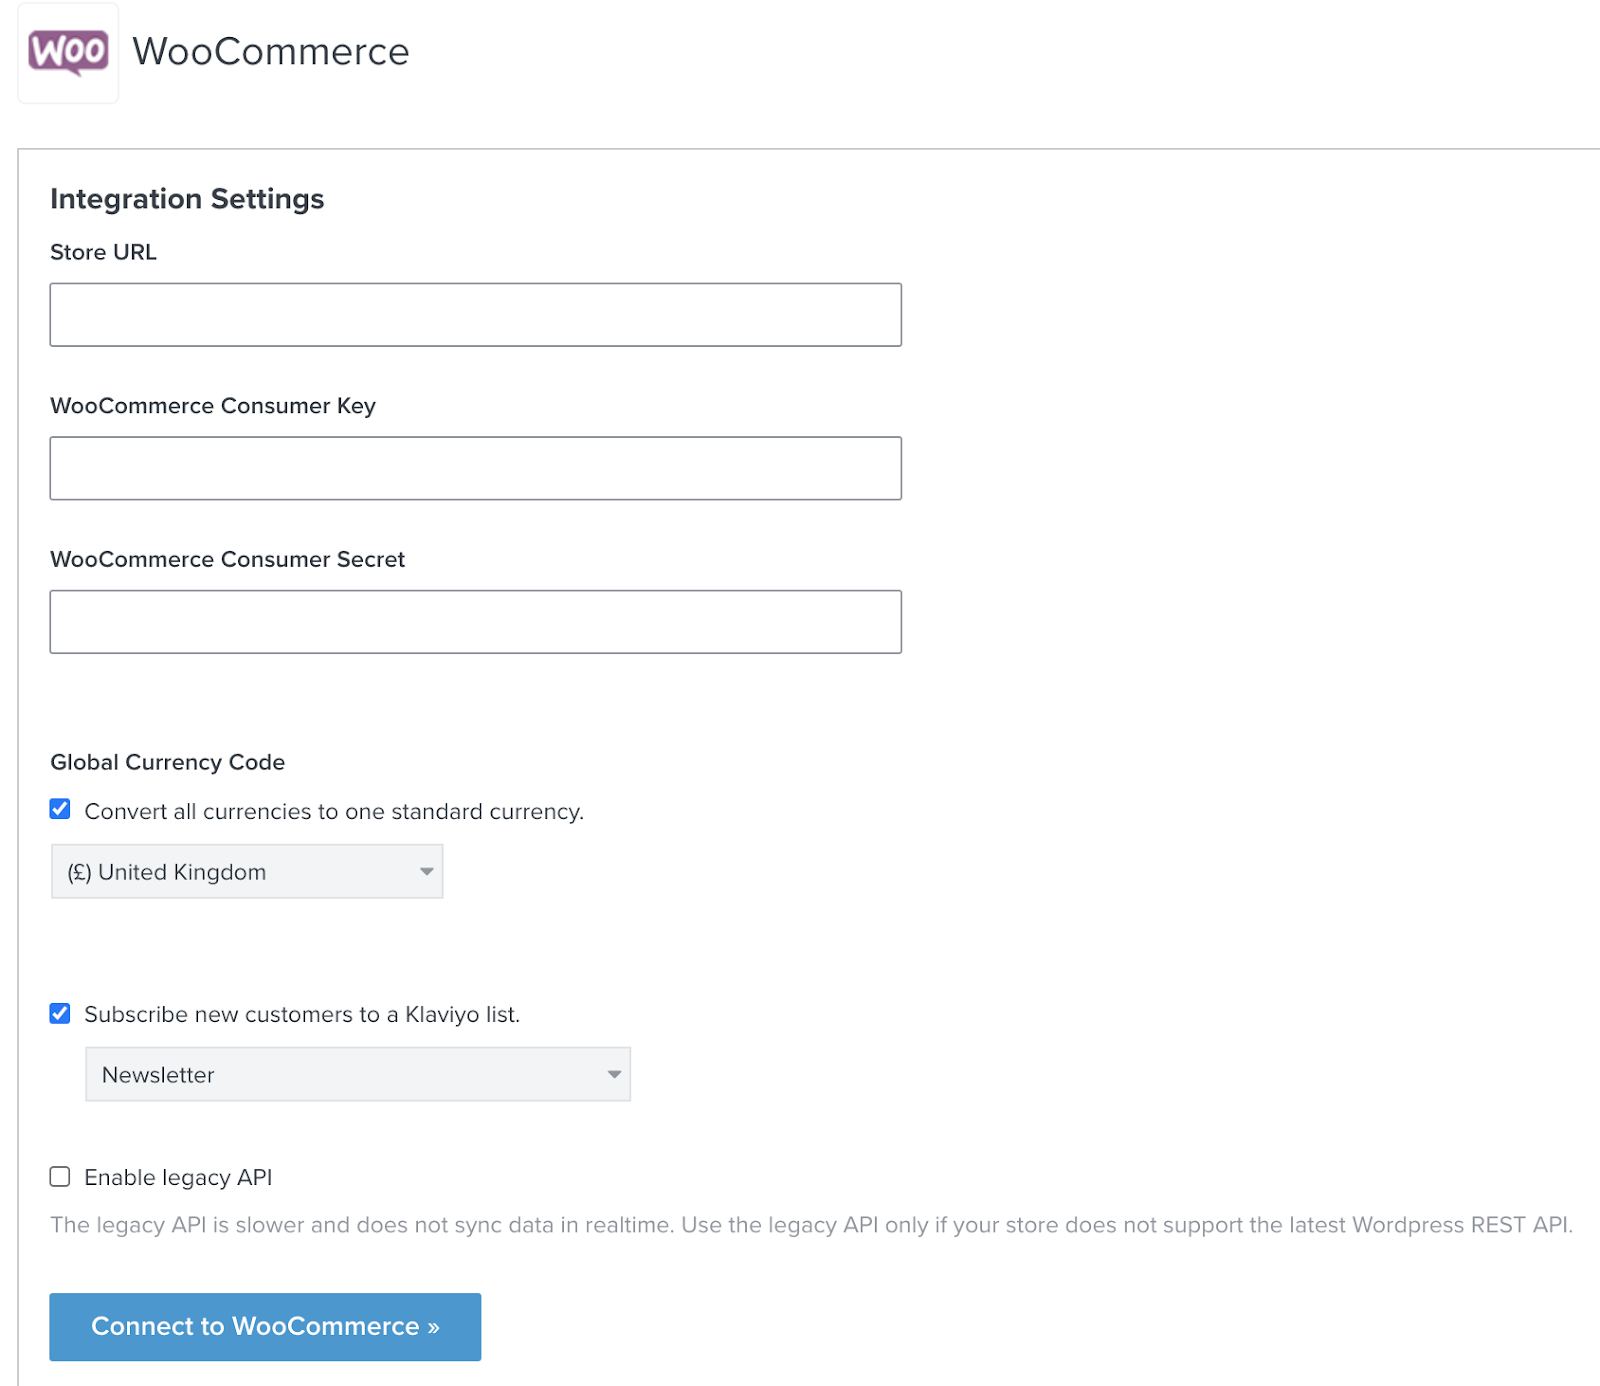The height and width of the screenshot is (1386, 1600).
Task: Click the WooCommerce Consumer Key label text
Action: 213,406
